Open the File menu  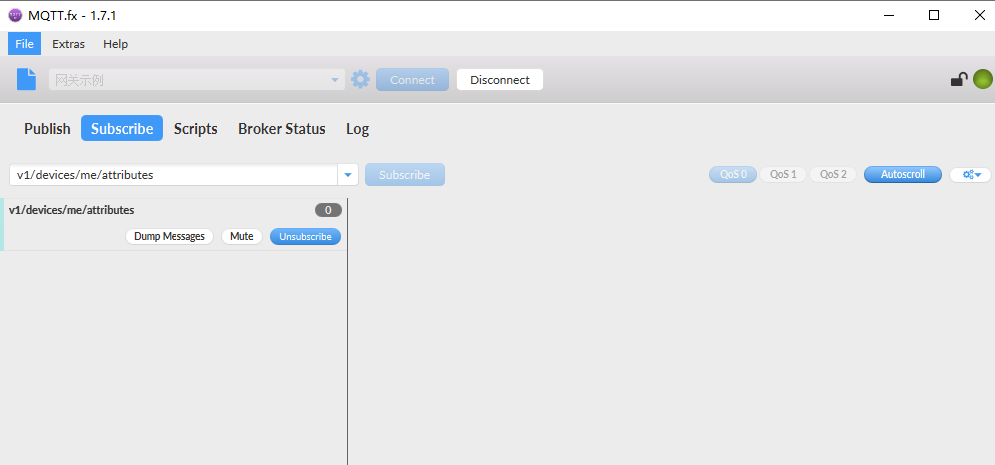[25, 44]
